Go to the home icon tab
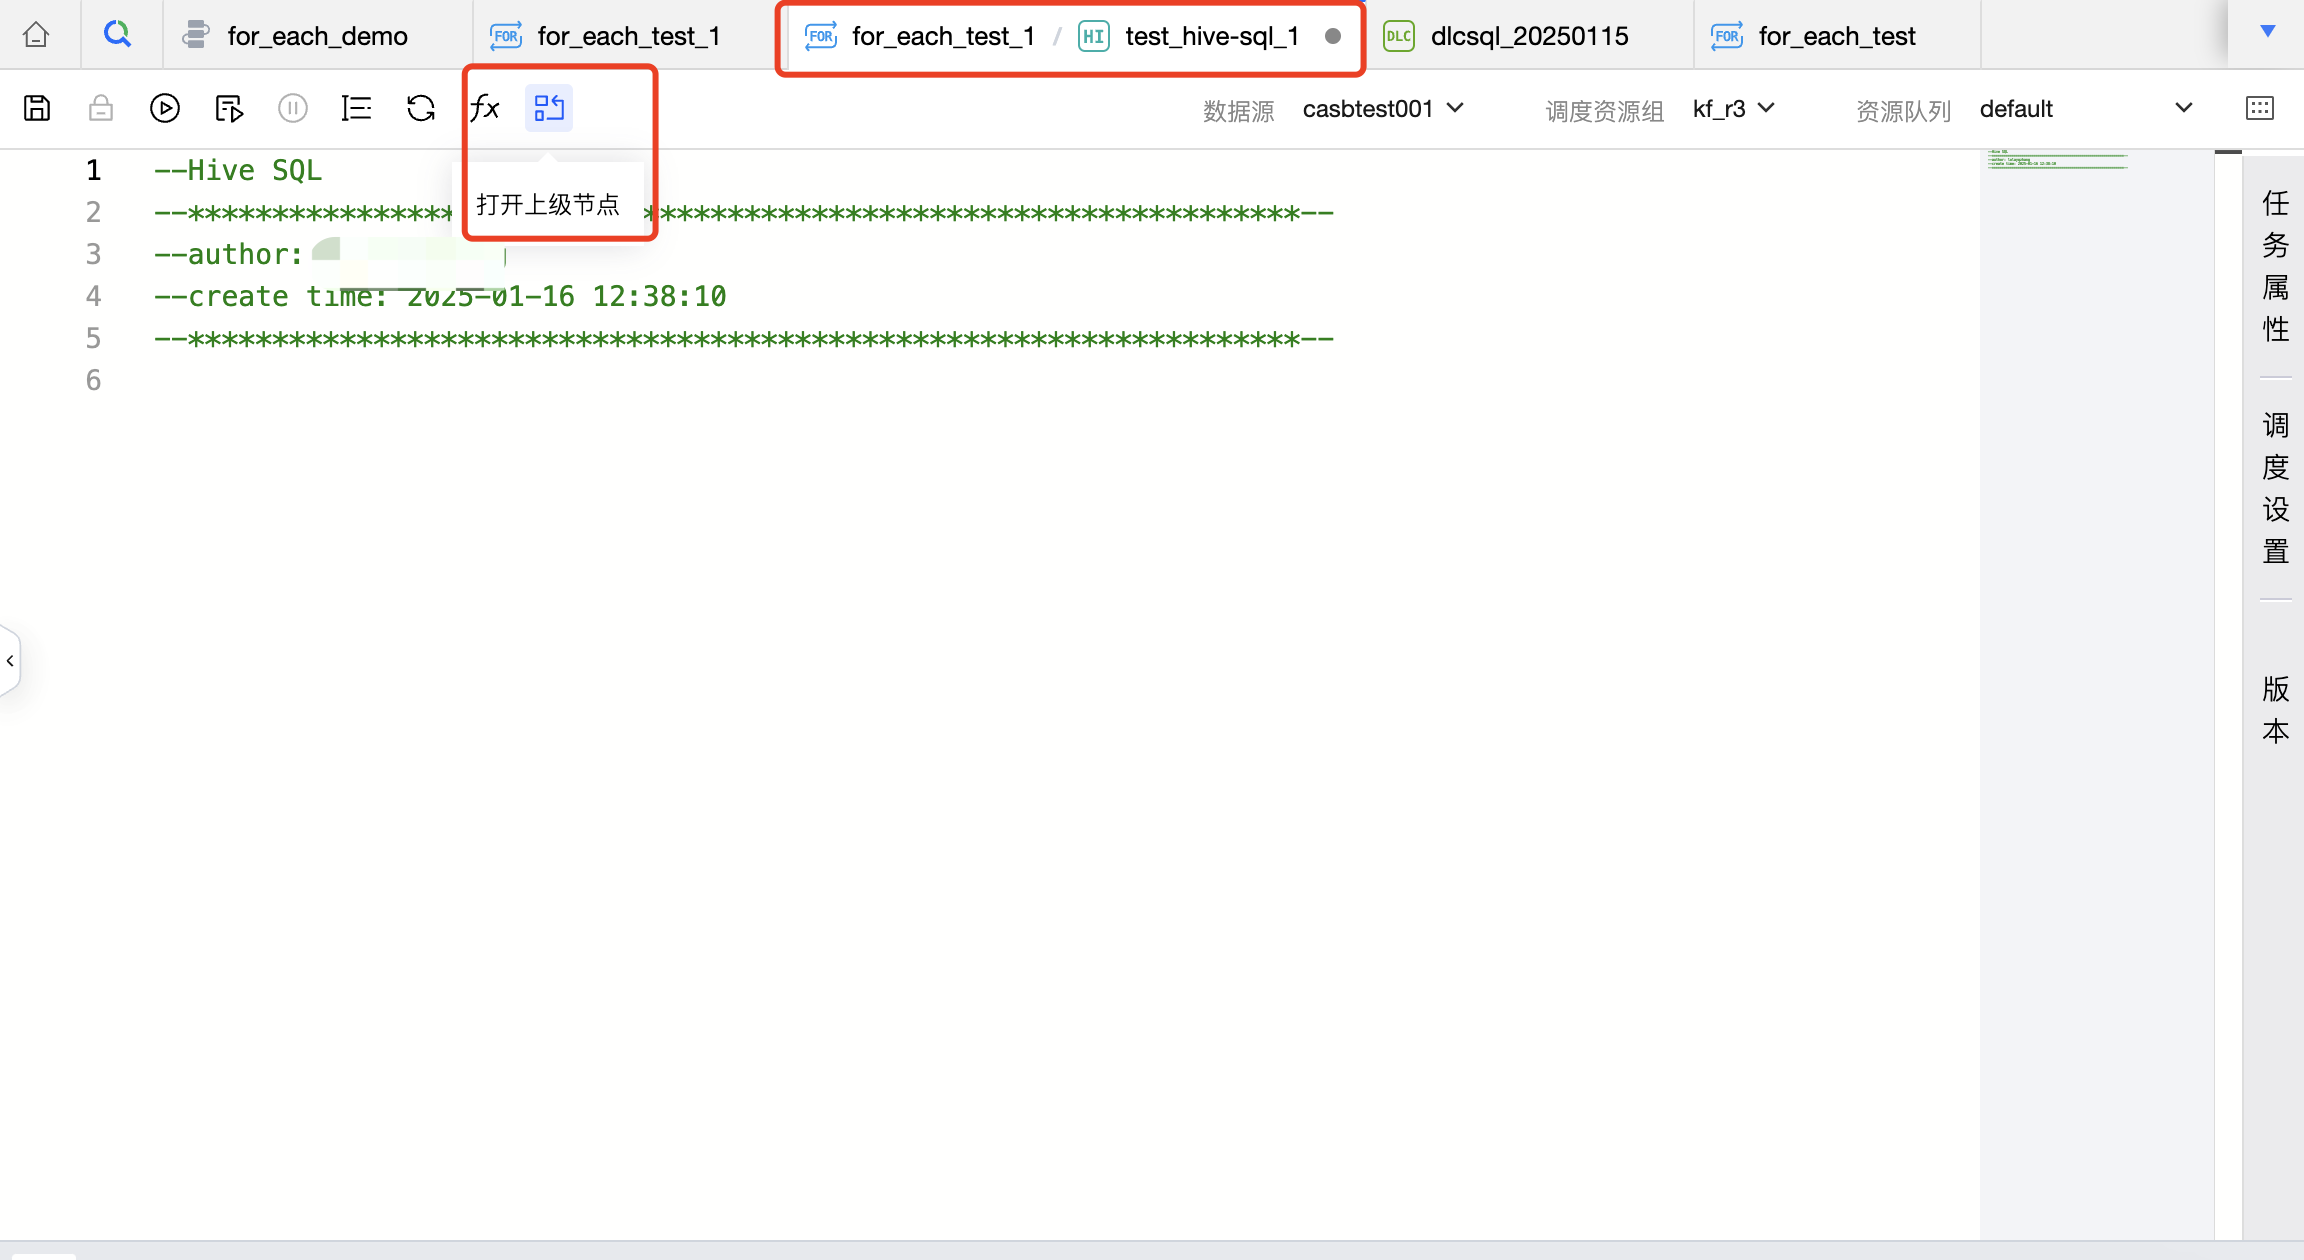The height and width of the screenshot is (1260, 2304). 37,35
